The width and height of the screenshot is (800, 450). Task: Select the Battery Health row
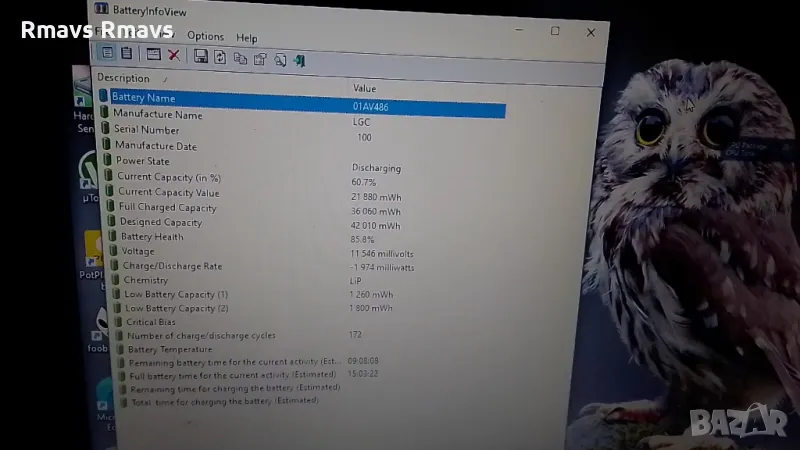pyautogui.click(x=152, y=237)
